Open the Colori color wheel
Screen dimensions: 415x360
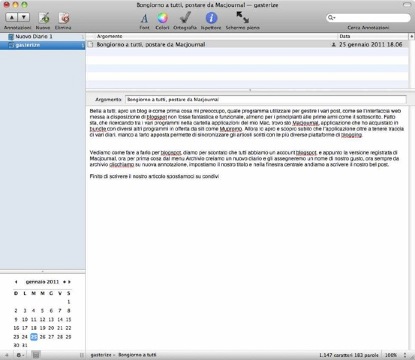162,18
